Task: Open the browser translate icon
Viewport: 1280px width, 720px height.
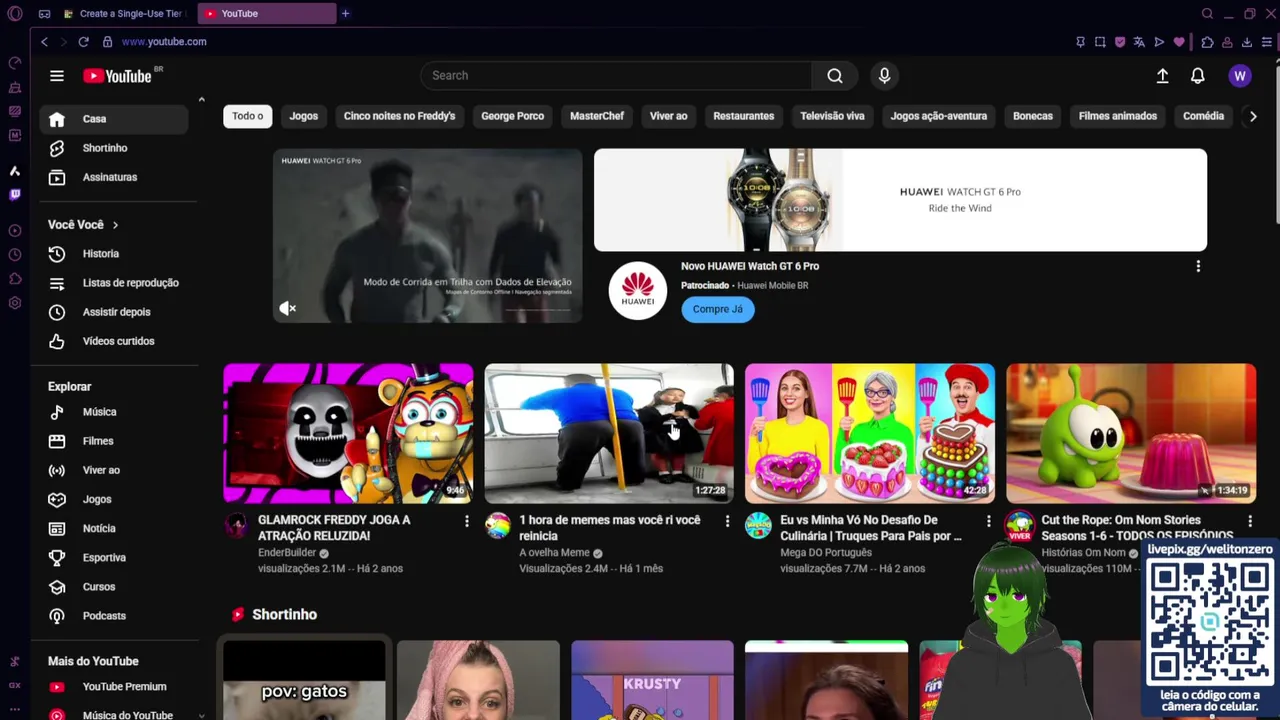Action: (1140, 42)
